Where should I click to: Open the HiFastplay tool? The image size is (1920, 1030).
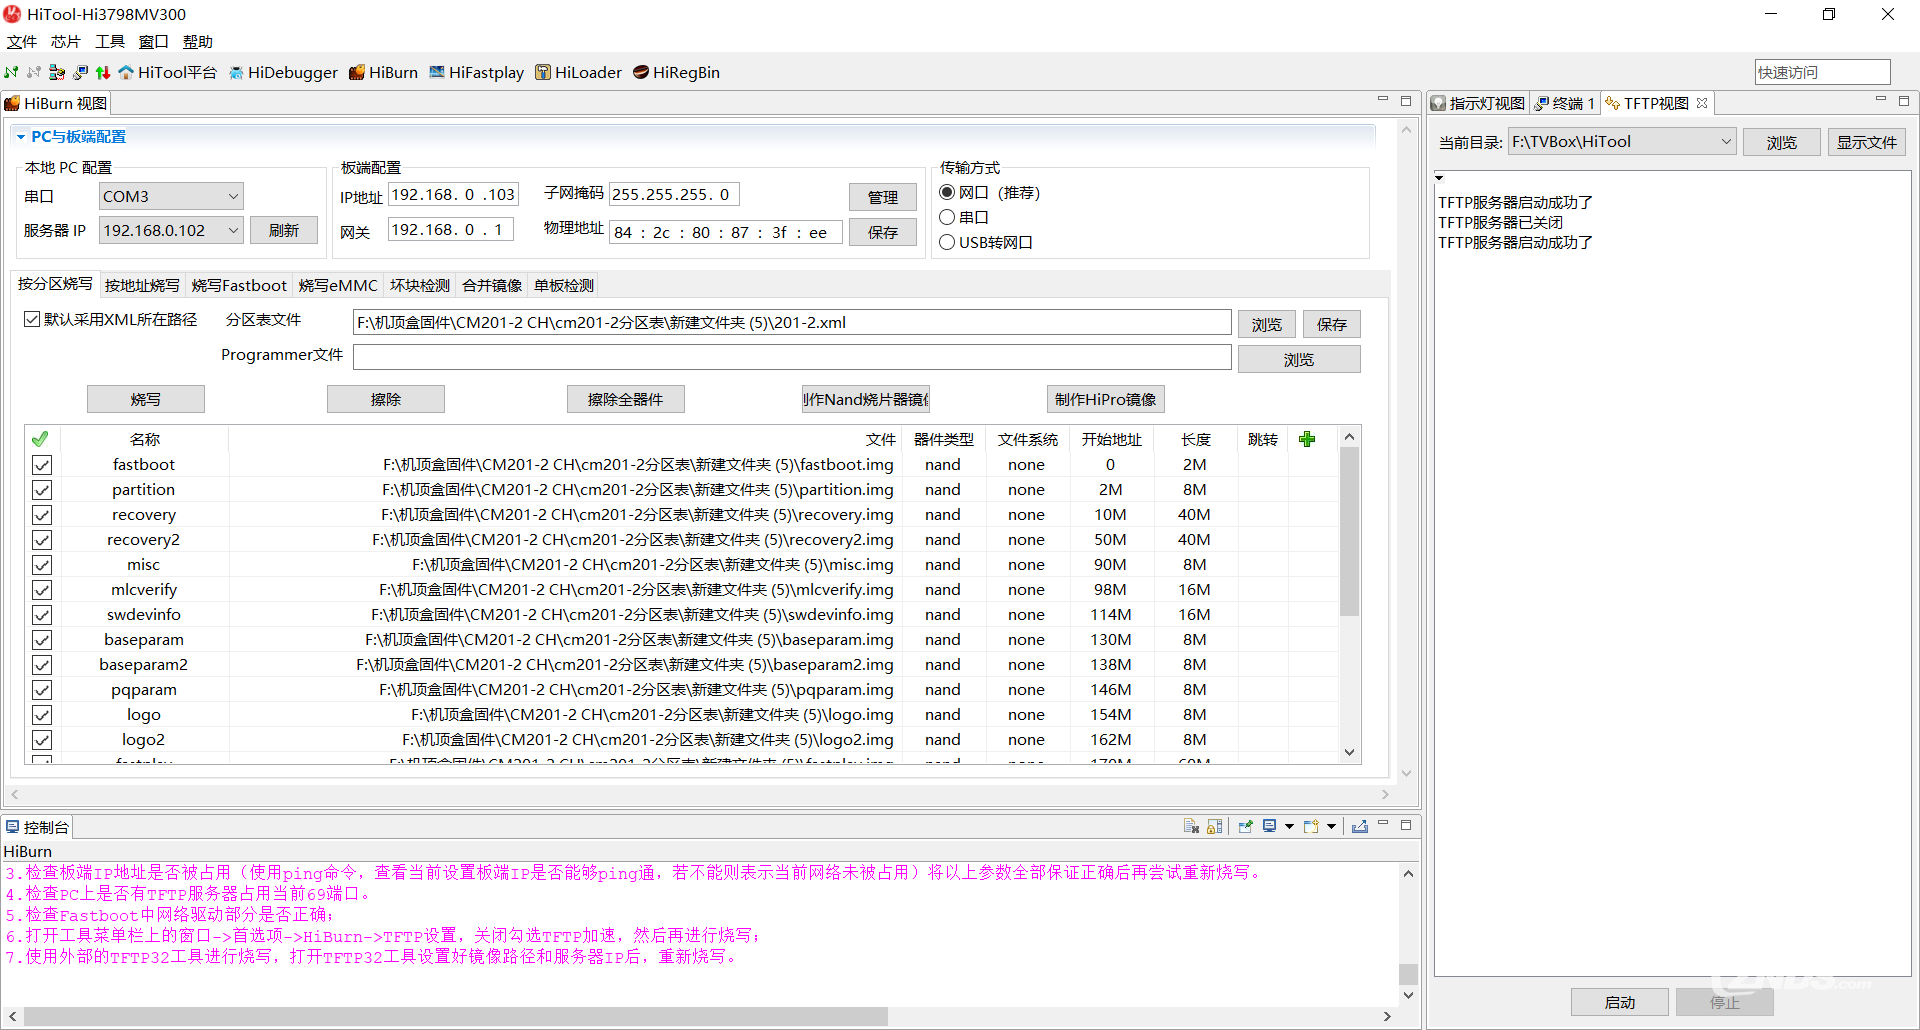476,72
